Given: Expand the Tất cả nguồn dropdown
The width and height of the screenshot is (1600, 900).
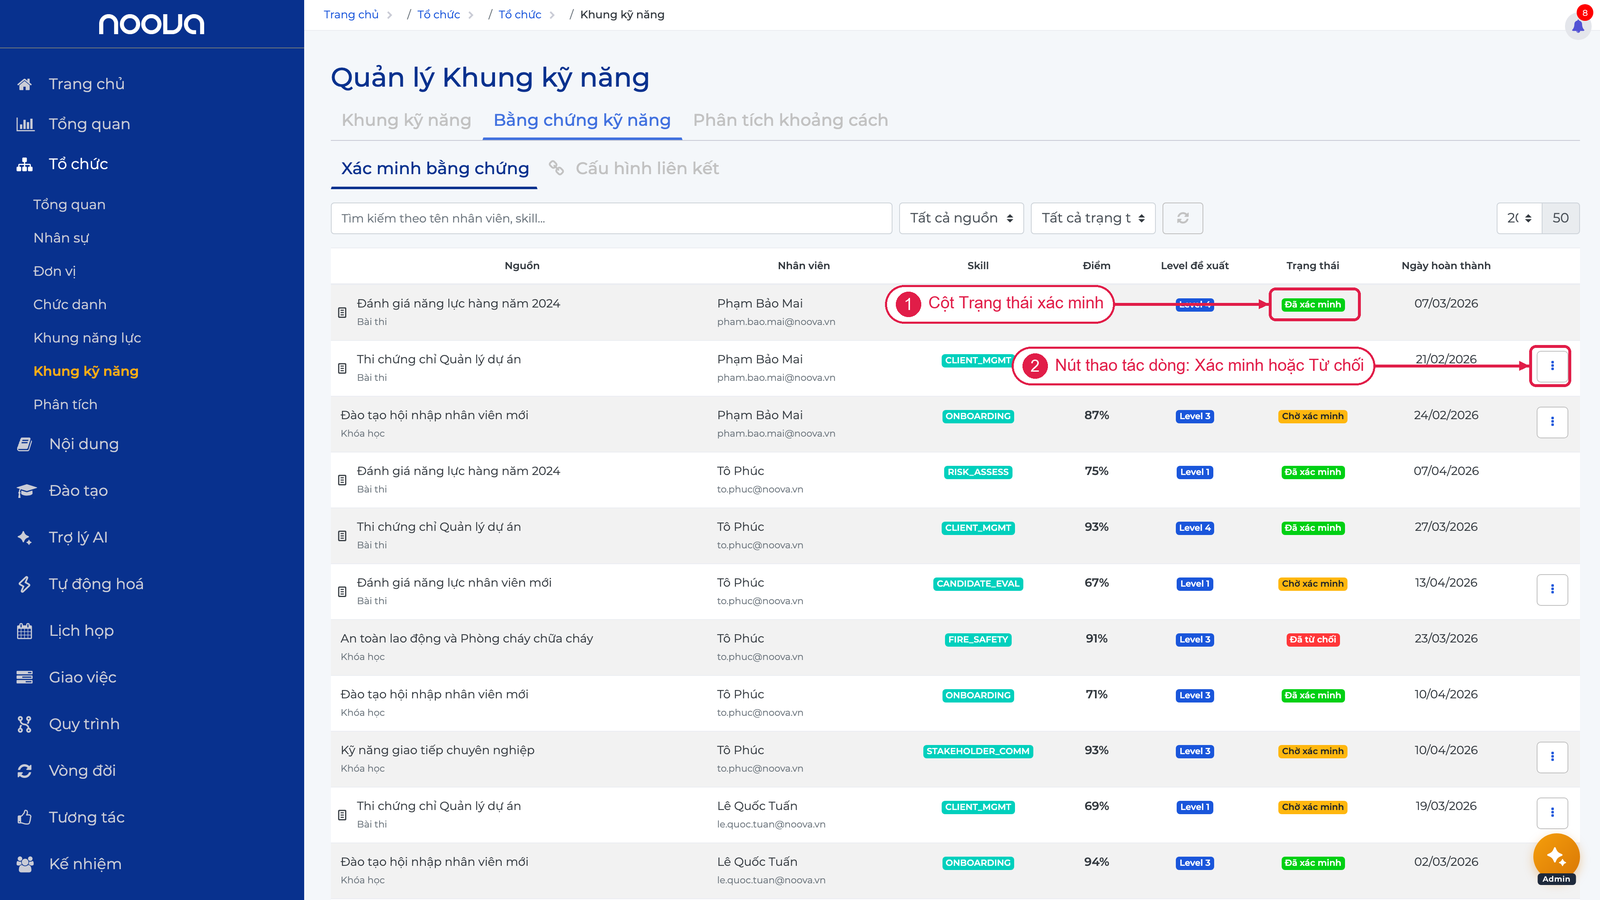Looking at the screenshot, I should click(x=961, y=218).
